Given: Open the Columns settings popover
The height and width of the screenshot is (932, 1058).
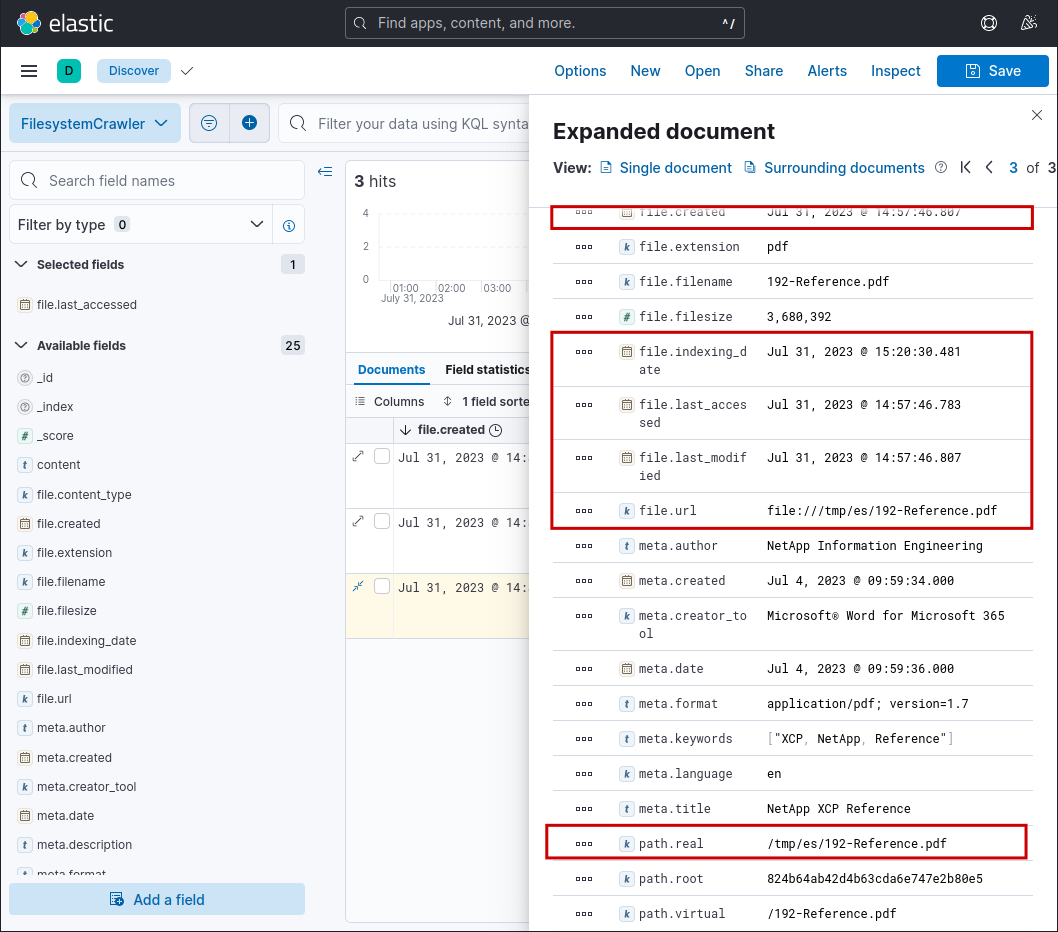Looking at the screenshot, I should tap(389, 402).
